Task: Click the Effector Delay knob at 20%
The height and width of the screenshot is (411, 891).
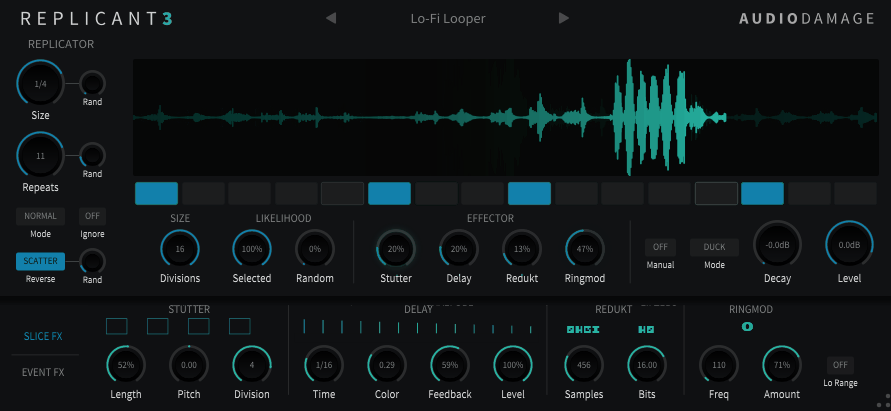Action: click(459, 249)
